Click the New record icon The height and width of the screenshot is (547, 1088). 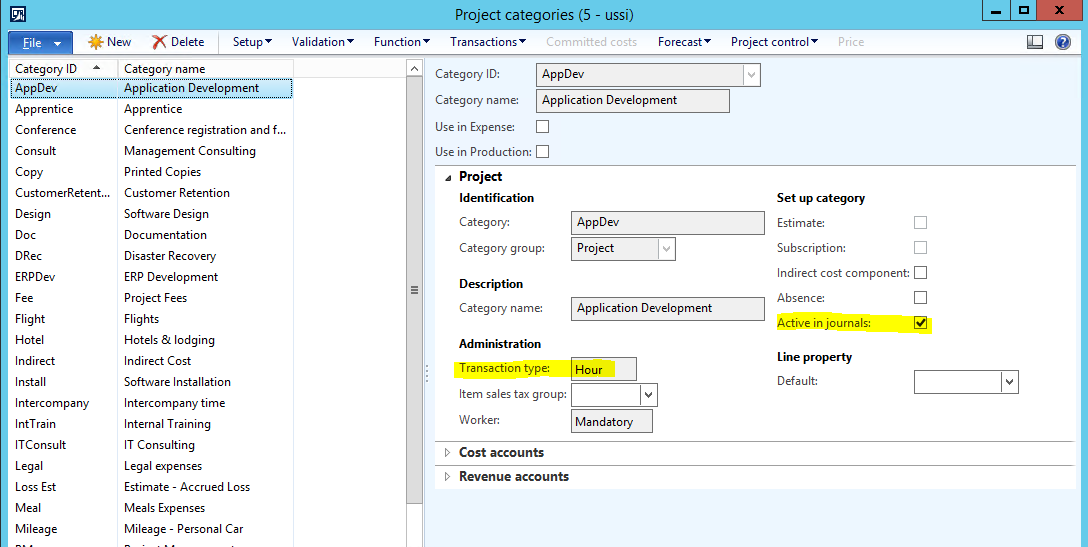coord(96,42)
